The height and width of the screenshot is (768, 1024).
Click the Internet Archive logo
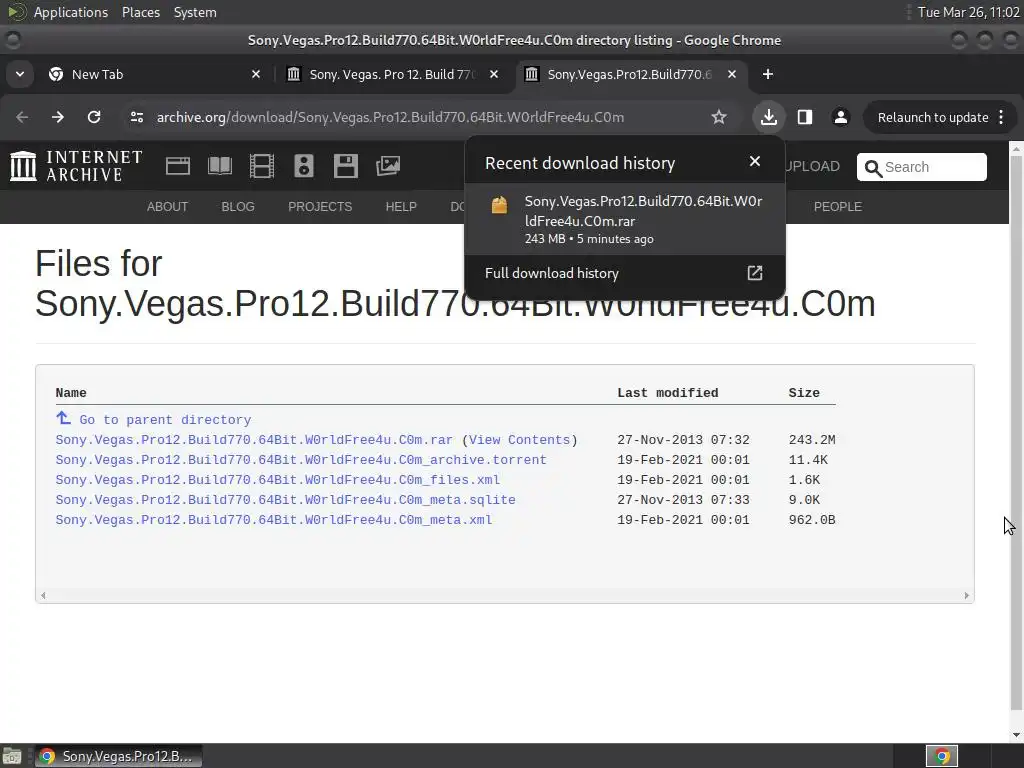pyautogui.click(x=76, y=166)
